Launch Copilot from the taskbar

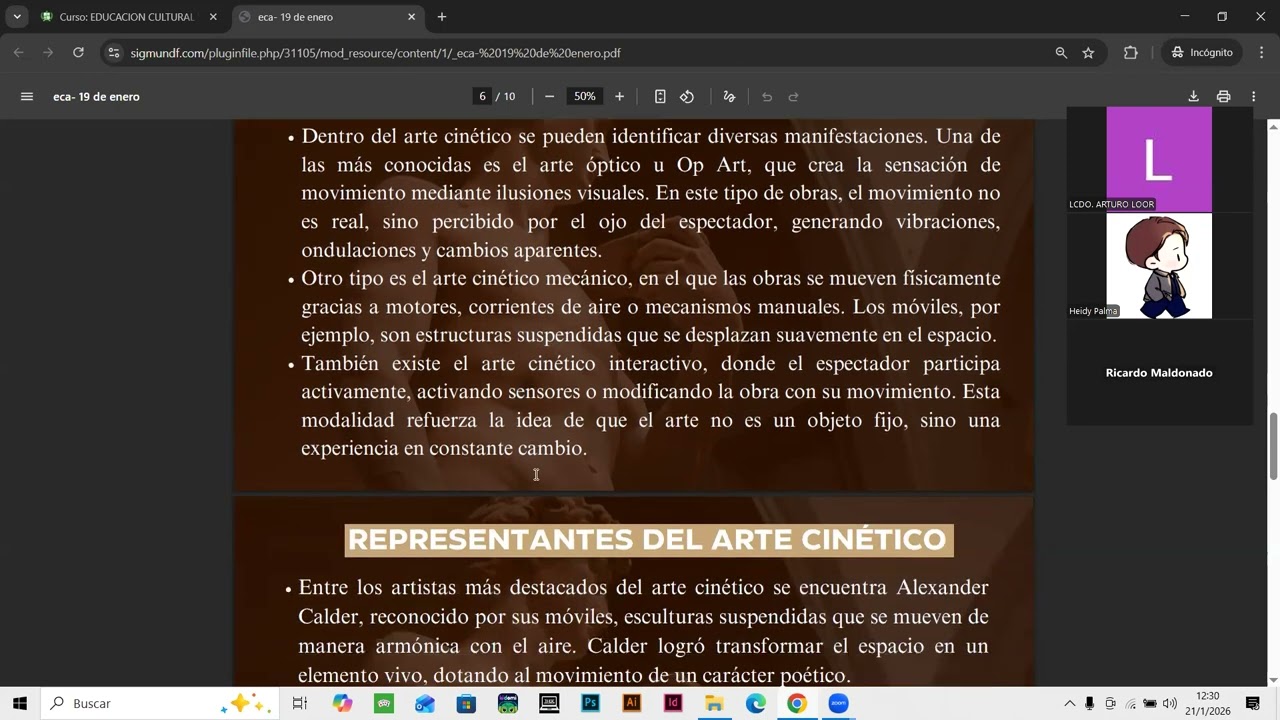(343, 703)
